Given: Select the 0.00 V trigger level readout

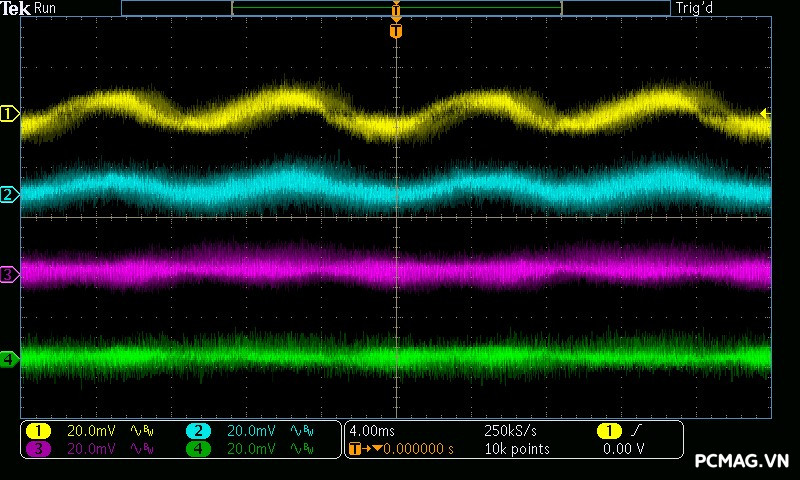Looking at the screenshot, I should (624, 449).
